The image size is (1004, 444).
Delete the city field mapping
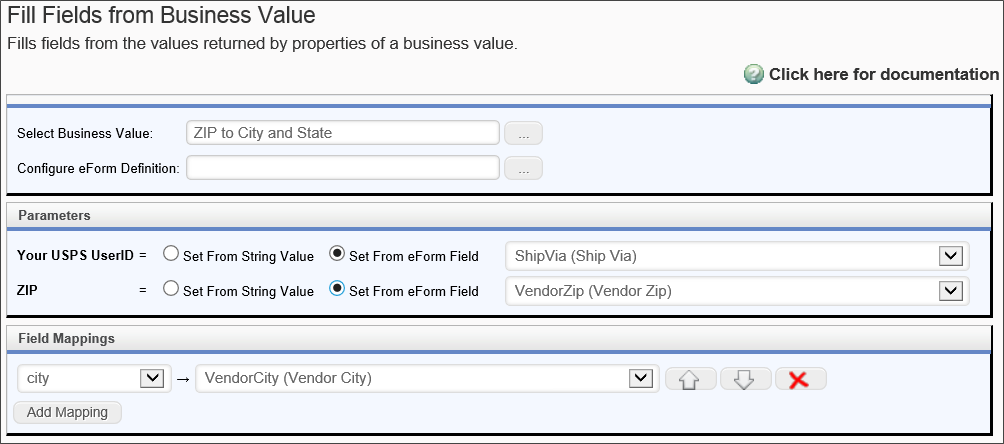click(799, 379)
